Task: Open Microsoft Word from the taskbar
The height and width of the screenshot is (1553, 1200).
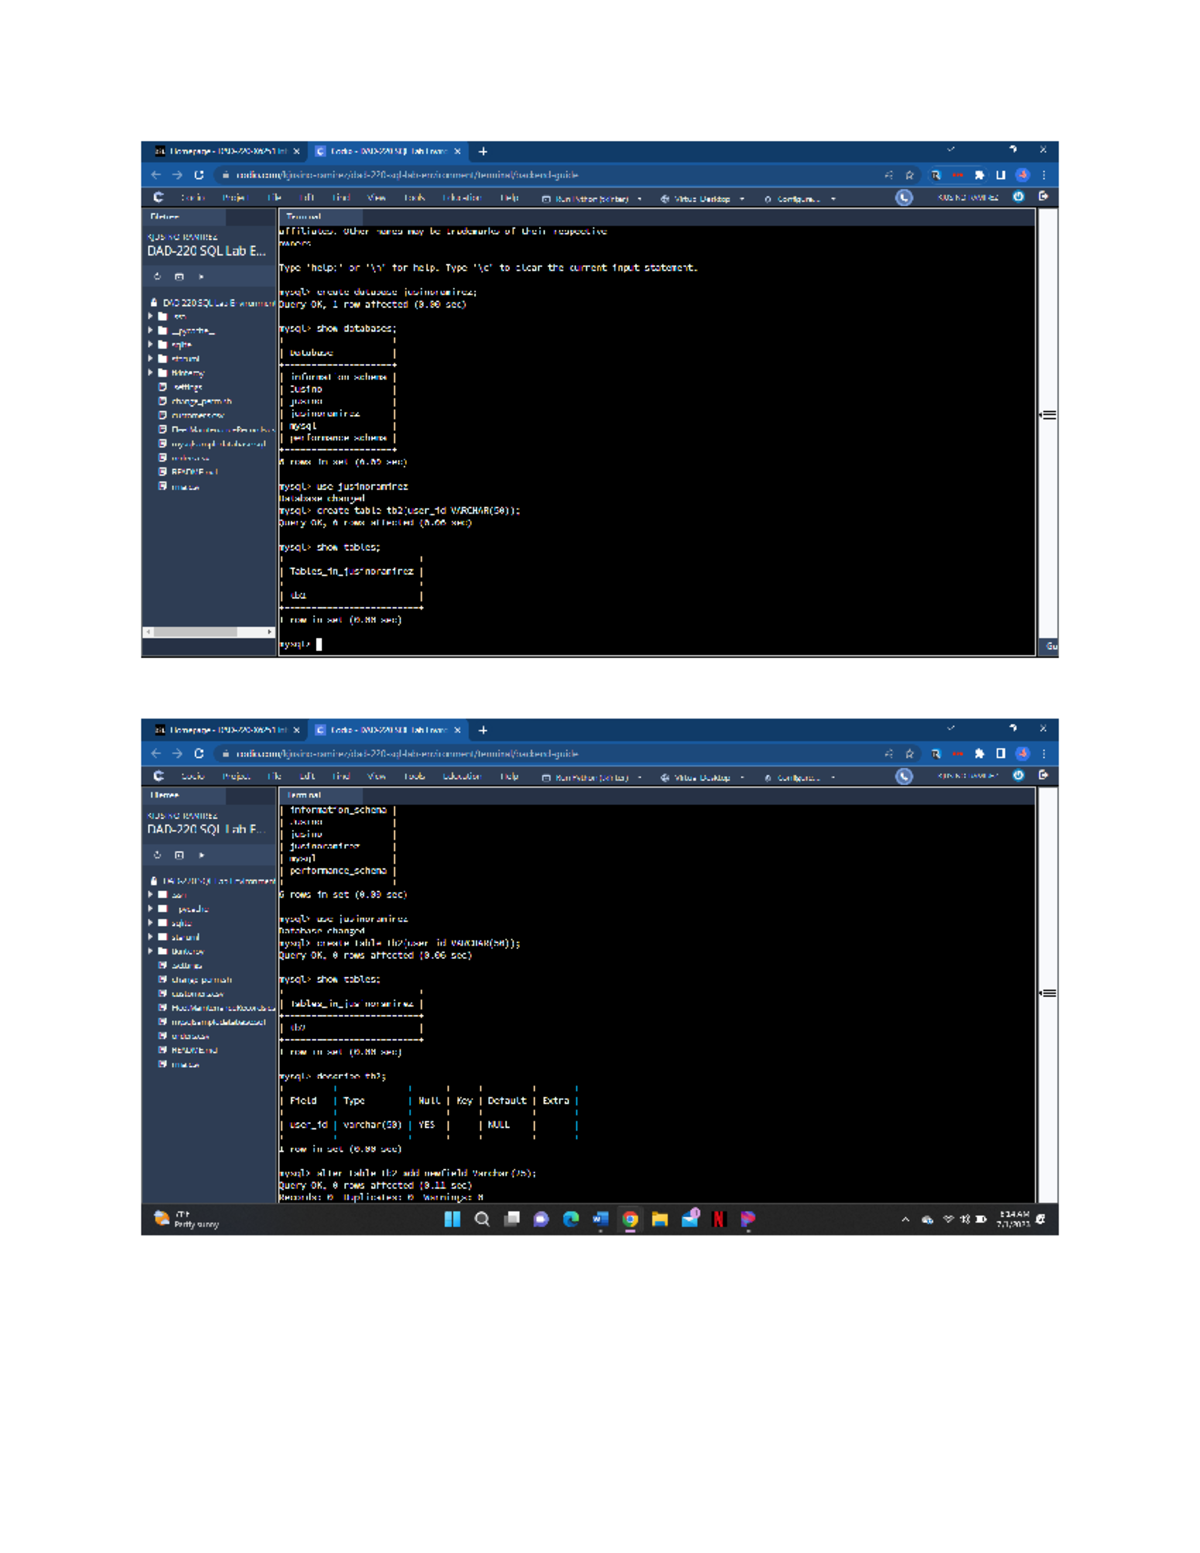Action: [x=600, y=1219]
